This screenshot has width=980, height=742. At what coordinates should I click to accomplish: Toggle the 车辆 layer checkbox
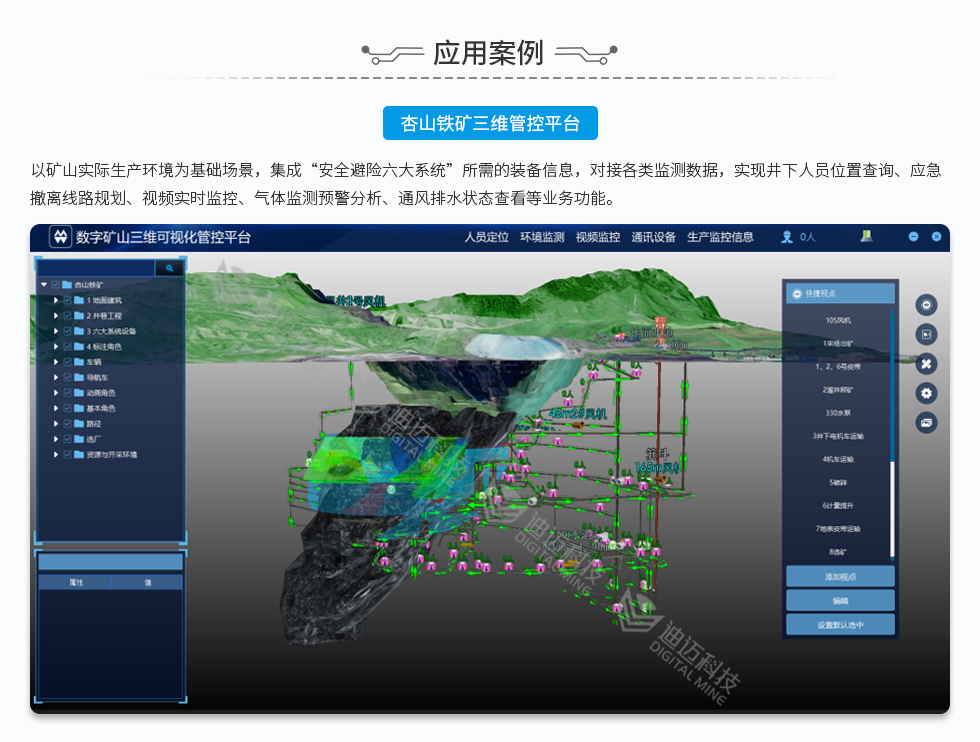(67, 362)
